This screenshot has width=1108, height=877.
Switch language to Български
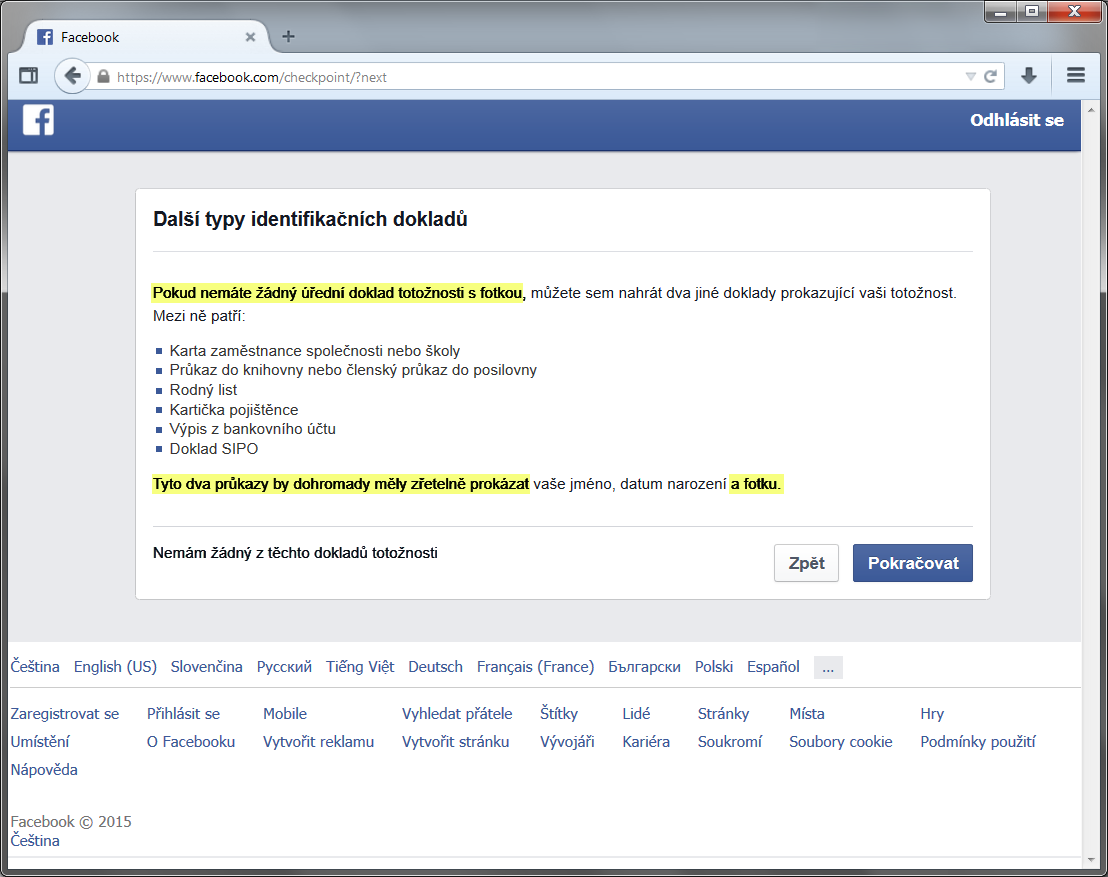[x=644, y=666]
